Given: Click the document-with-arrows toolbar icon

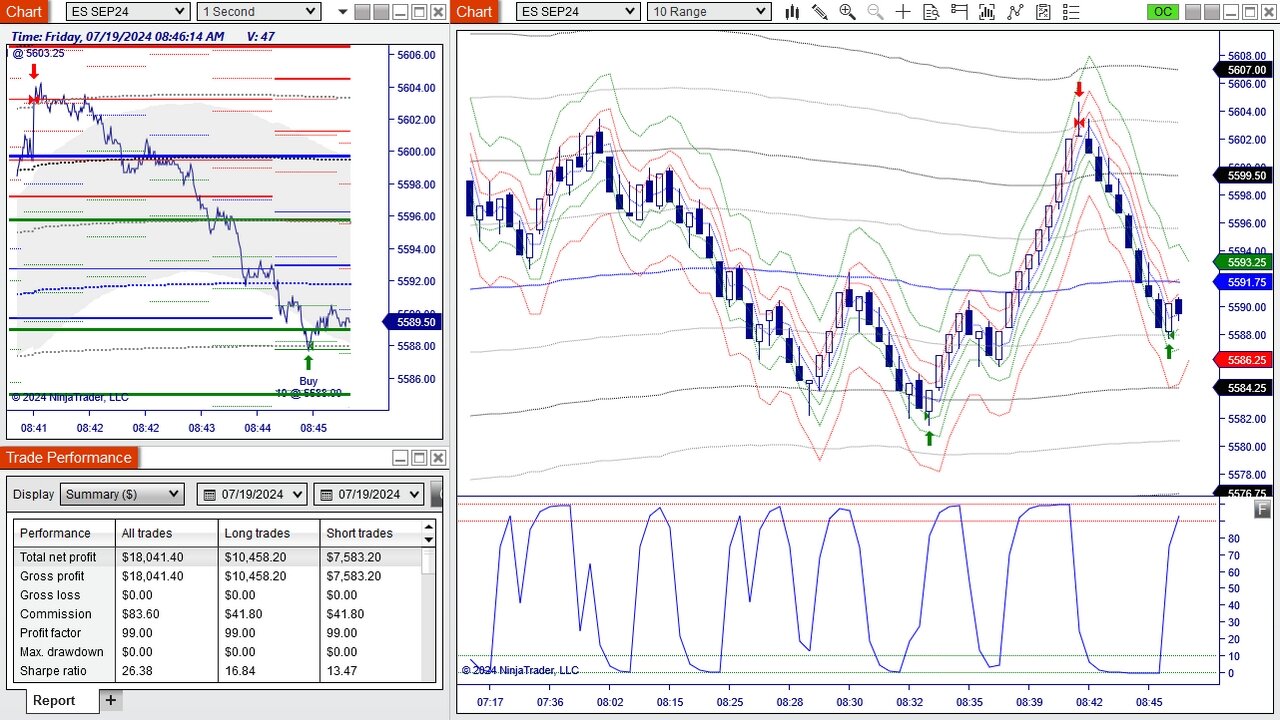Looking at the screenshot, I should point(1043,12).
